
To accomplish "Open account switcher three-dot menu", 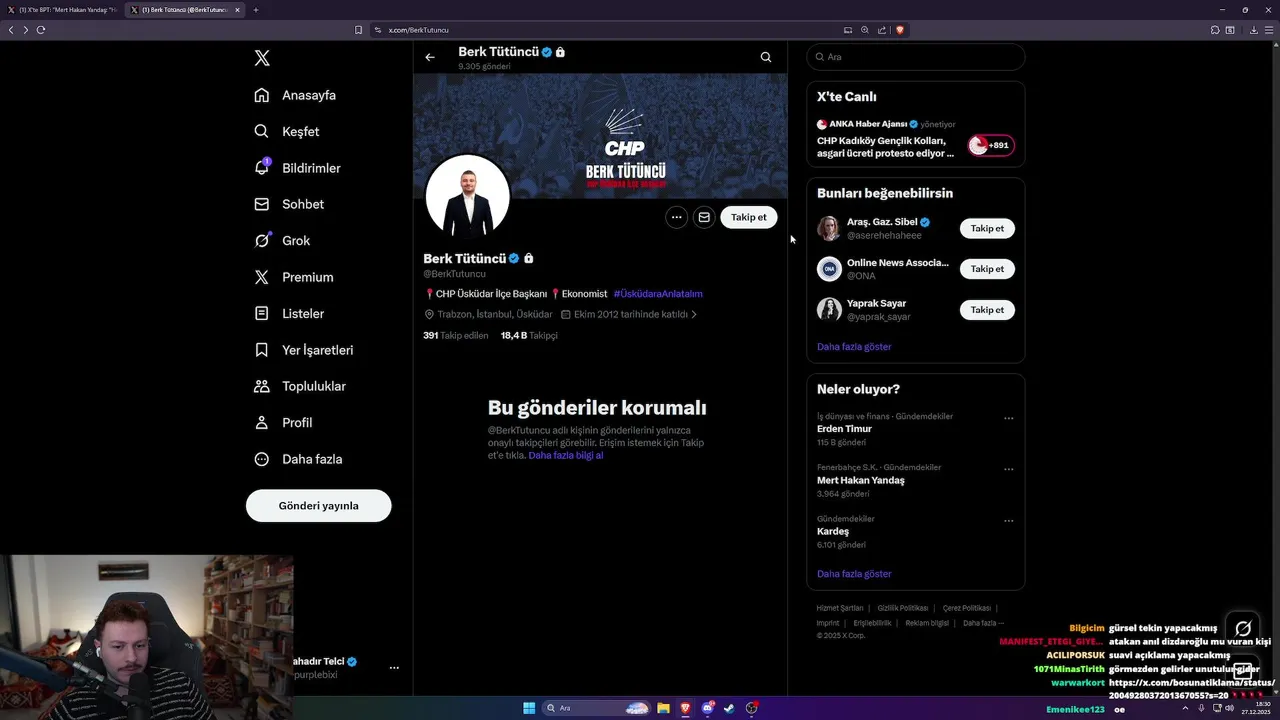I will pyautogui.click(x=394, y=667).
